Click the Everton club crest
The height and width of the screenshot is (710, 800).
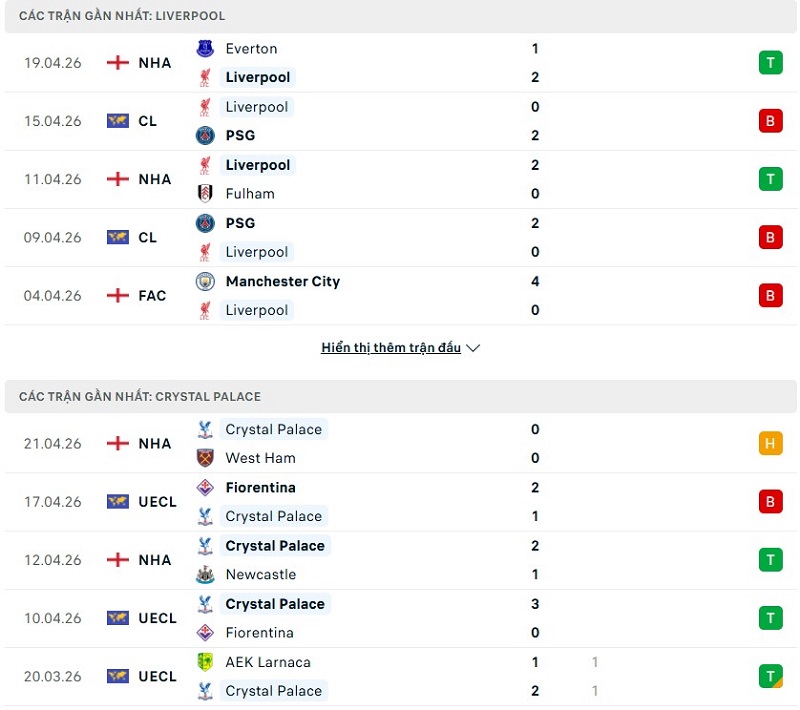click(204, 47)
